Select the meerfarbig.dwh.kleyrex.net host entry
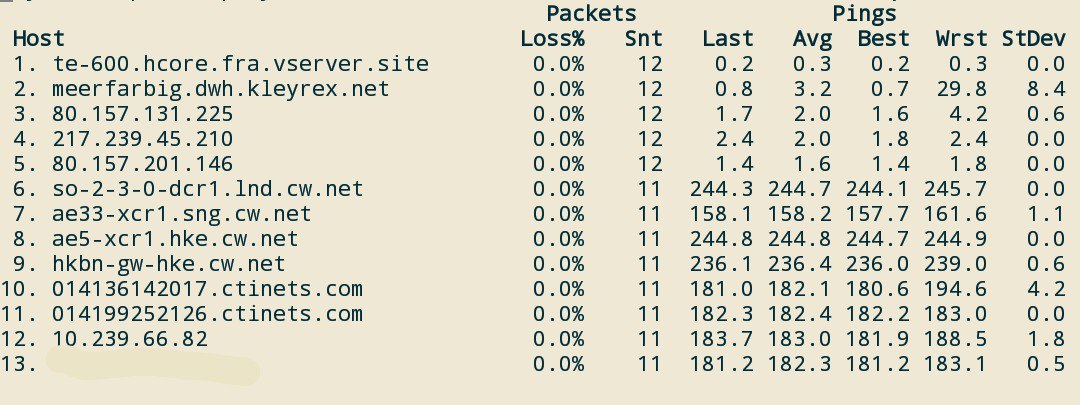Image resolution: width=1080 pixels, height=405 pixels. click(220, 89)
